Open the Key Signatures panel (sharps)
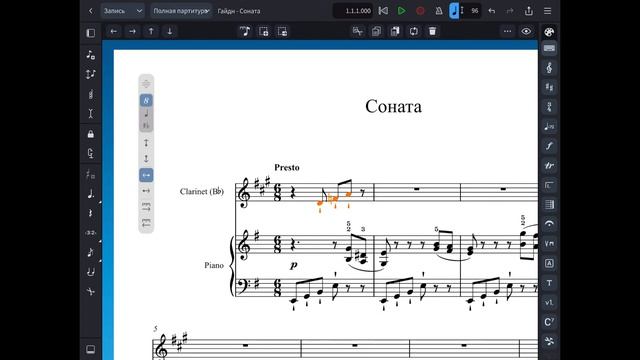This screenshot has height=360, width=640. click(x=549, y=87)
